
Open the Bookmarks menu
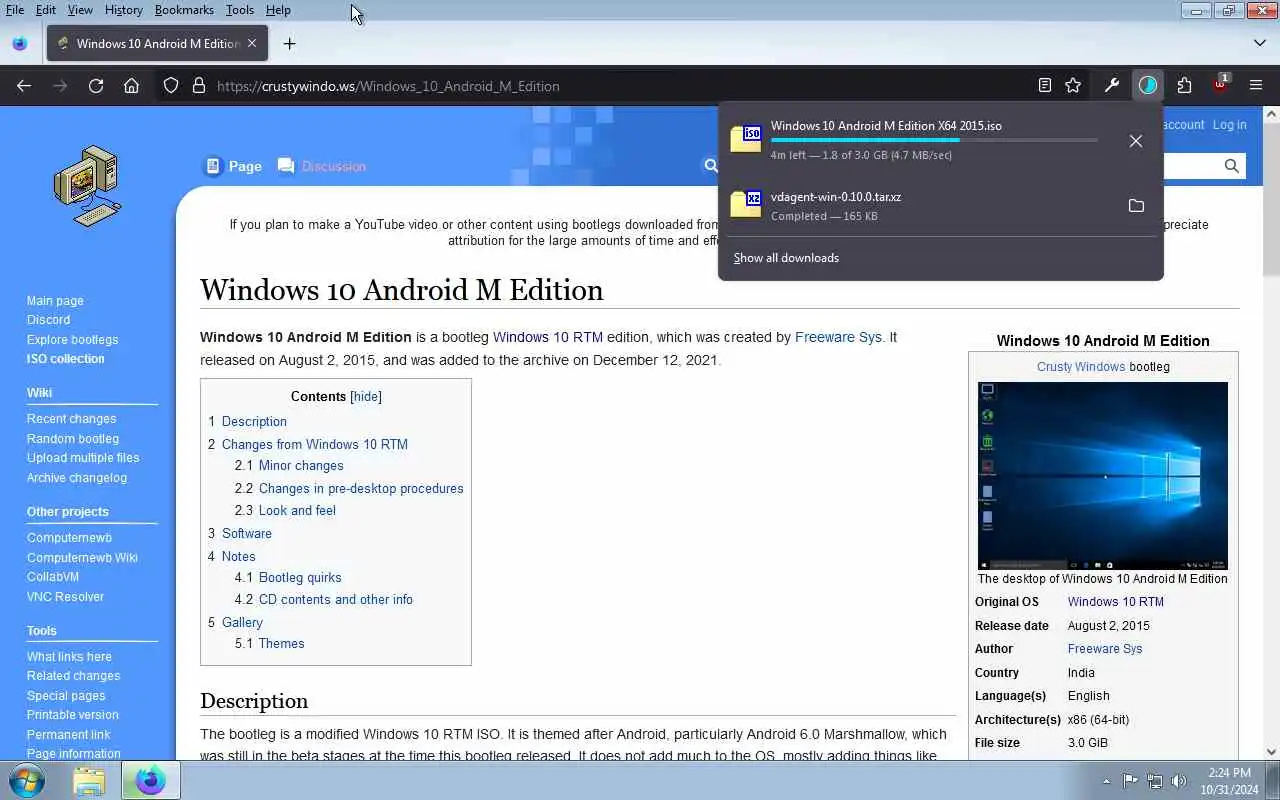click(184, 10)
